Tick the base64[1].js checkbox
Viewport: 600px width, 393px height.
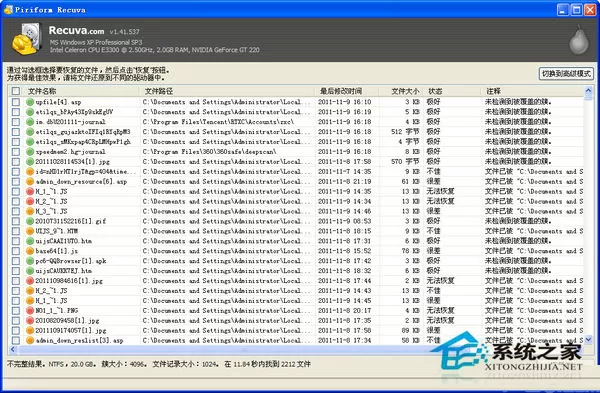click(x=16, y=251)
